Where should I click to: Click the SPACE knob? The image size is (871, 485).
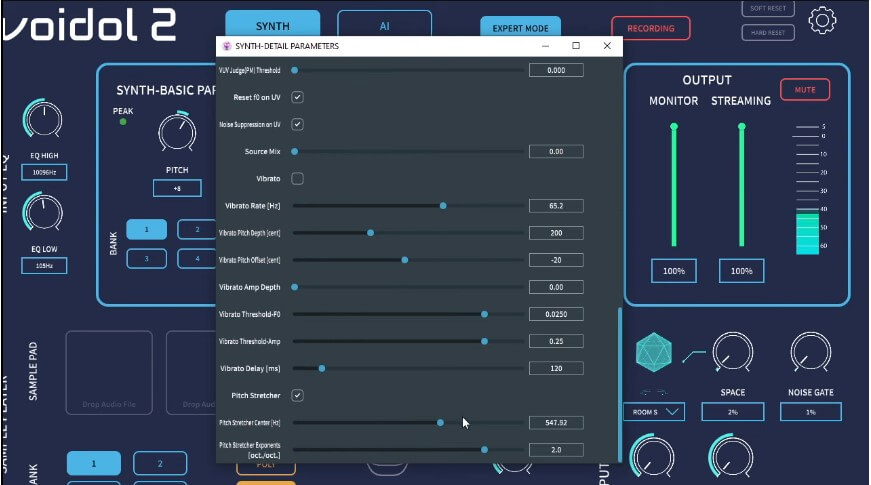point(732,352)
